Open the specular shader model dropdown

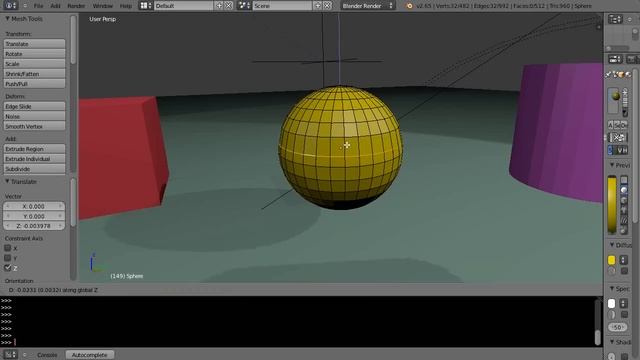[x=623, y=303]
